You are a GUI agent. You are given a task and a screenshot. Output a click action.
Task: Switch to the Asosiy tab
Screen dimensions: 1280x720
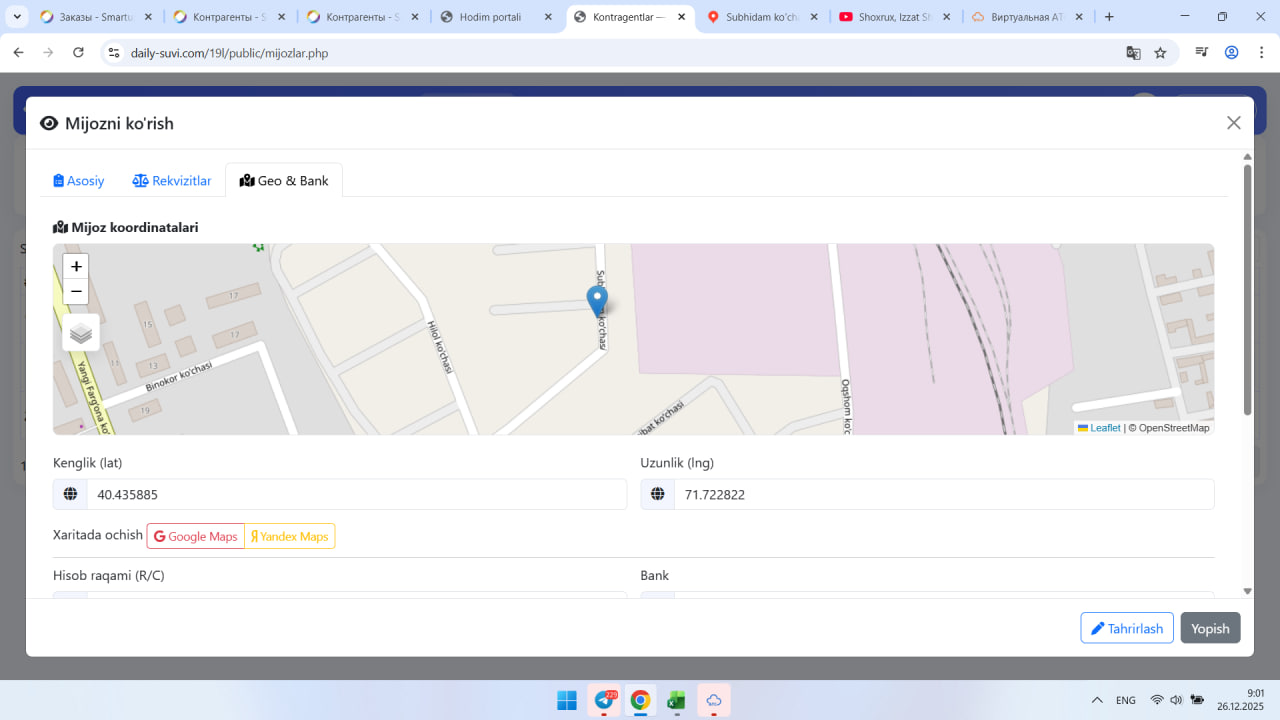(79, 181)
